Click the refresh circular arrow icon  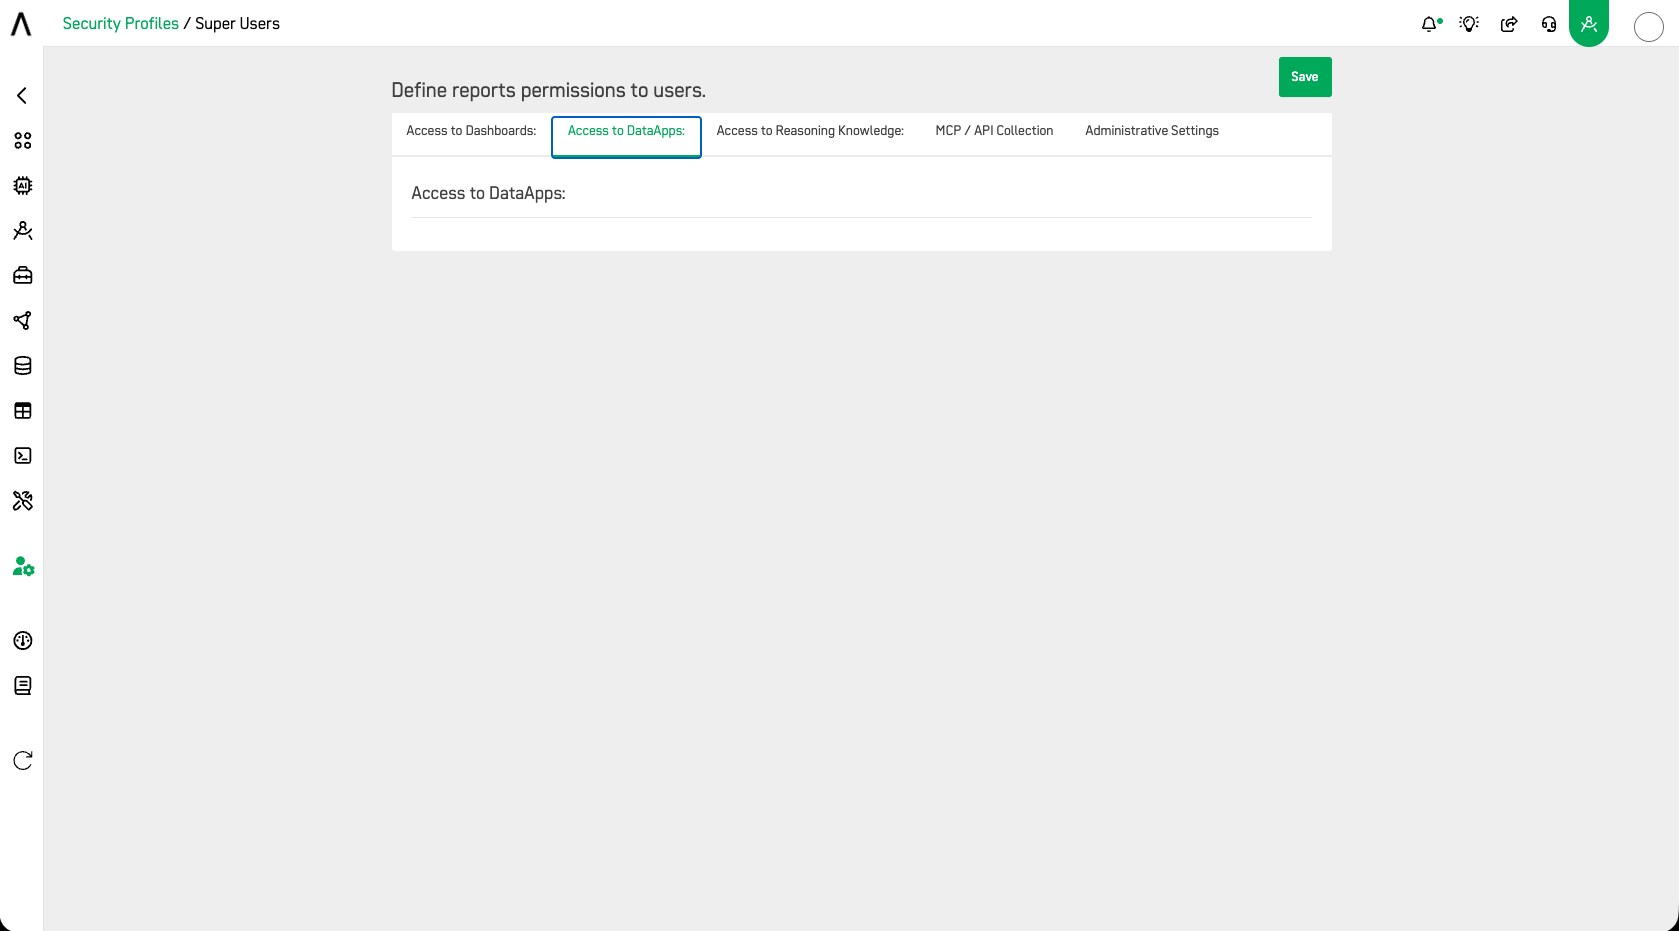click(22, 761)
